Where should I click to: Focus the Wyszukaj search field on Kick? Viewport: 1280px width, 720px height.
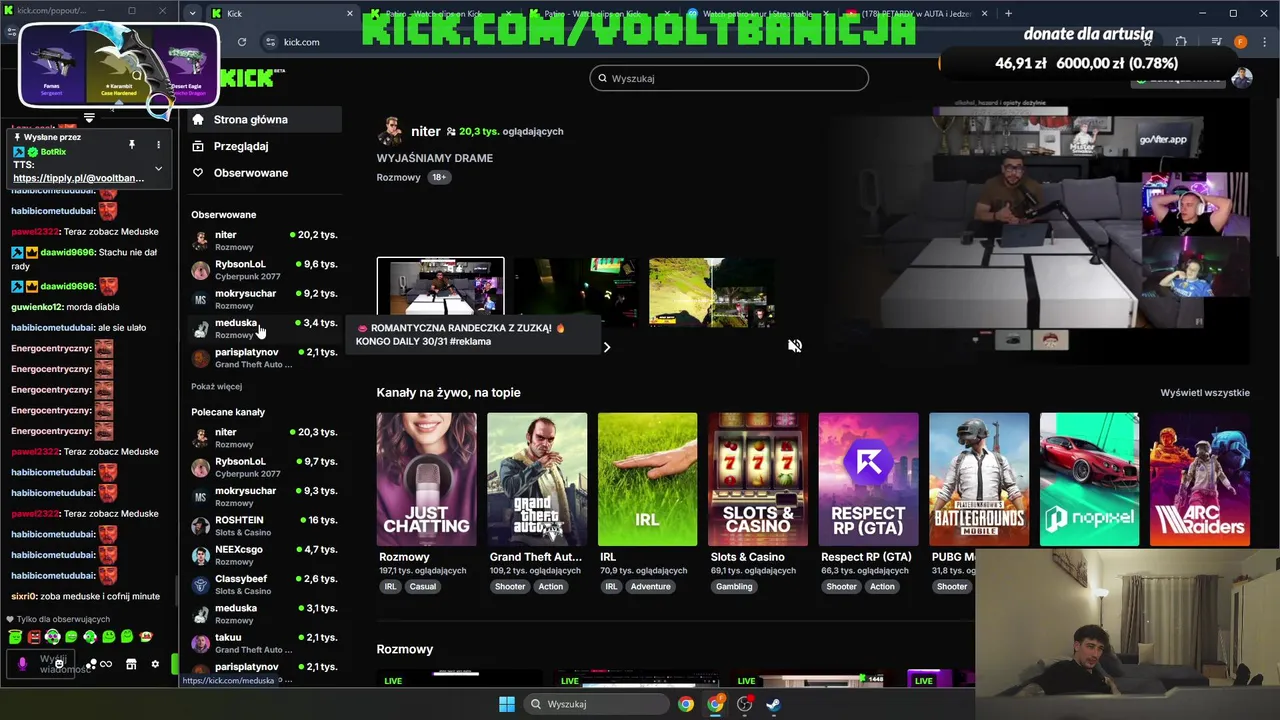[x=729, y=78]
